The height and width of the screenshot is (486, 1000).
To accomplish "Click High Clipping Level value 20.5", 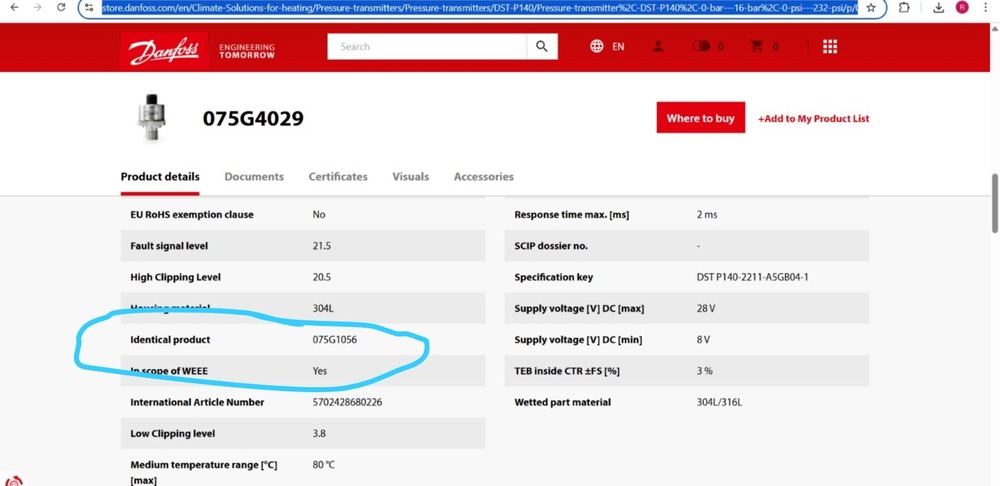I will pos(321,277).
